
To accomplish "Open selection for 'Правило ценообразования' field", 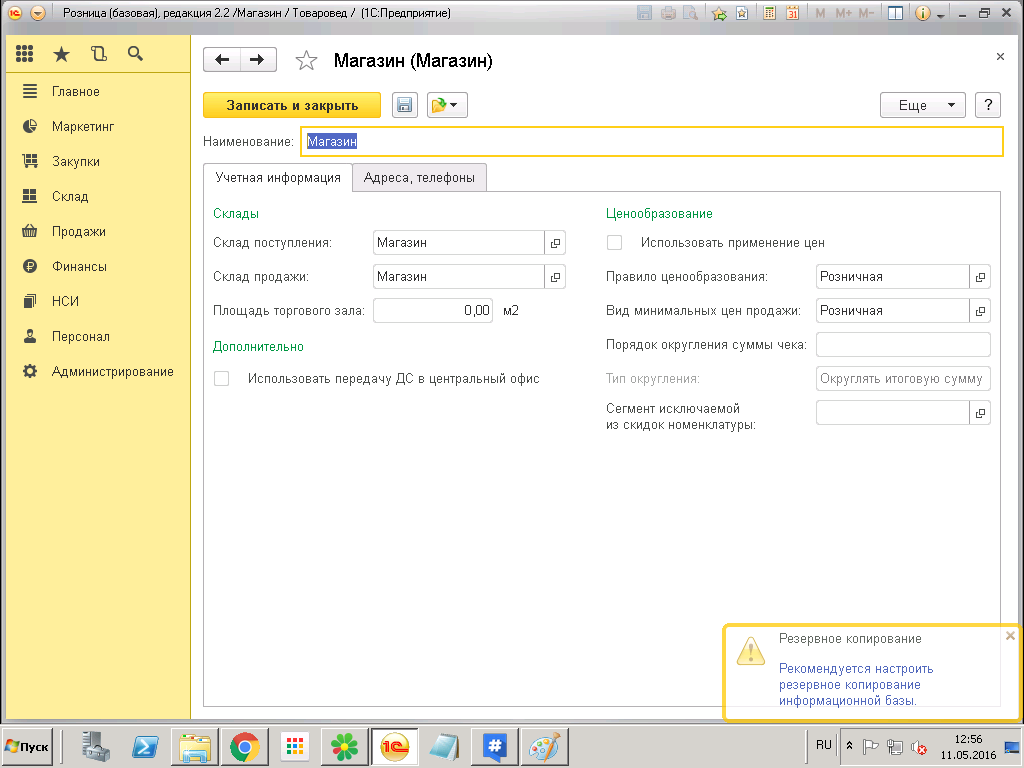I will click(x=980, y=277).
